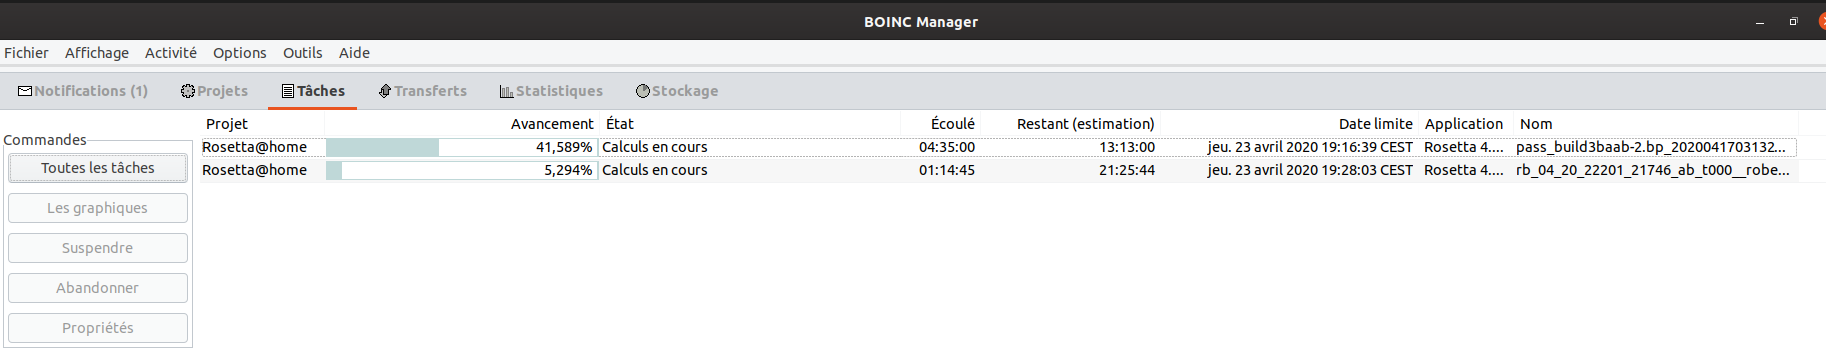Open the Activité menu
Viewport: 1826px width, 361px height.
tap(171, 53)
